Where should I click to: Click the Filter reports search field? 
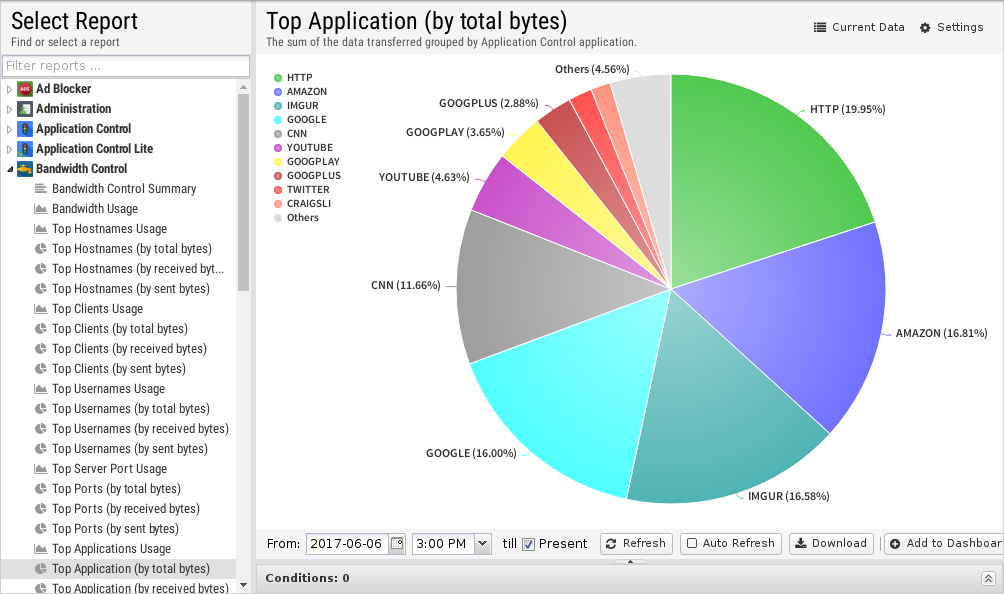[x=126, y=66]
